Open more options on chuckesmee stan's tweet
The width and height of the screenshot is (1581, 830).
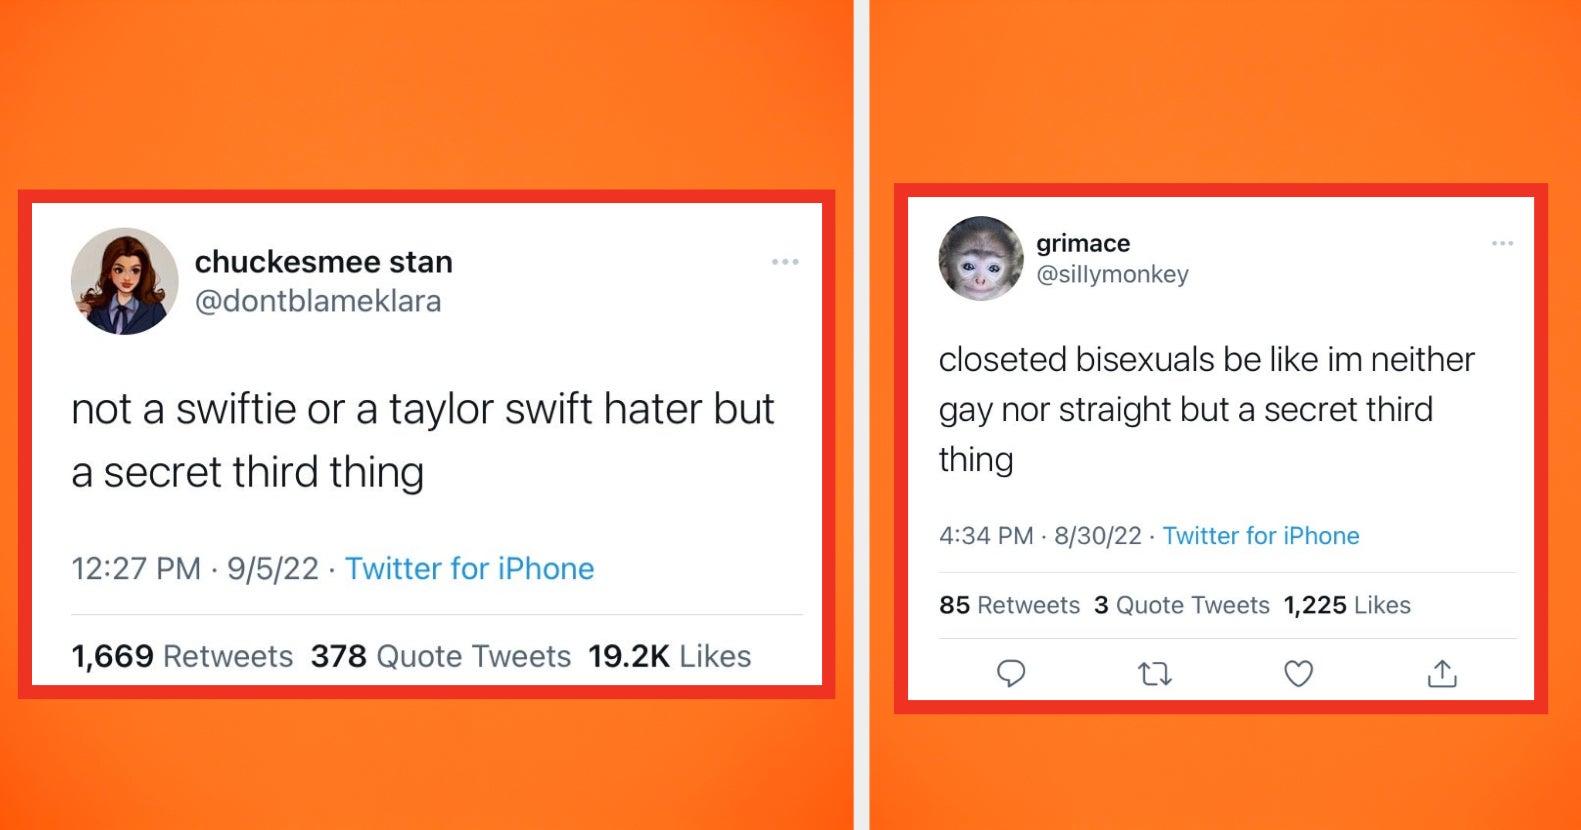[786, 261]
